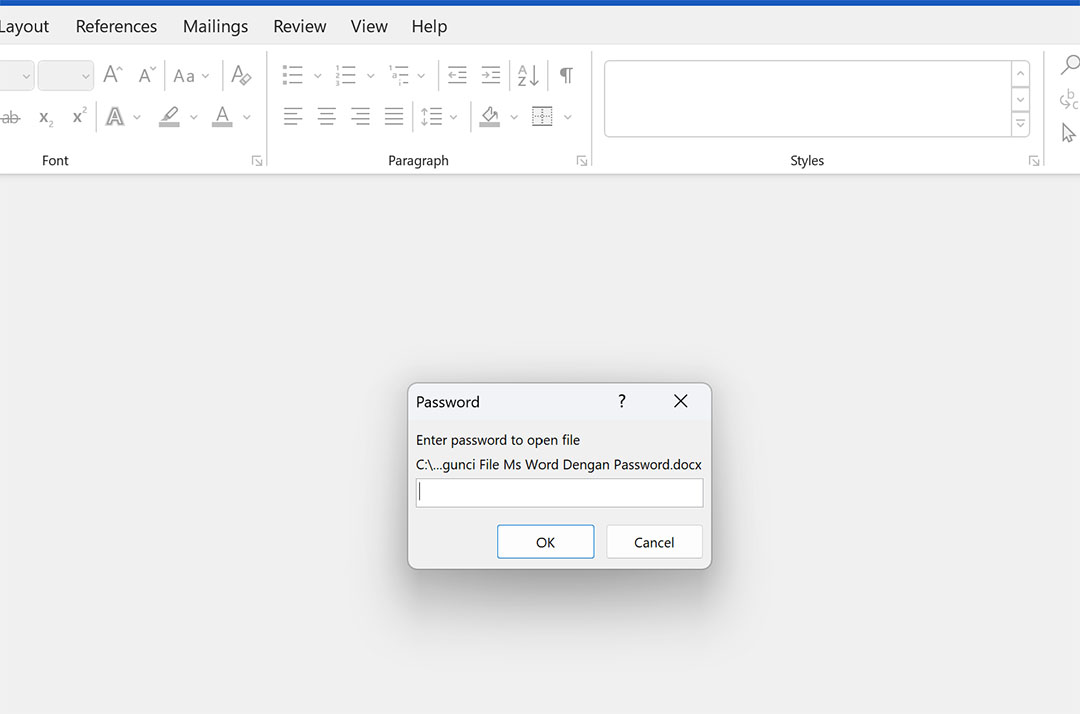Apply Subscript formatting
1080x714 pixels.
[45, 117]
